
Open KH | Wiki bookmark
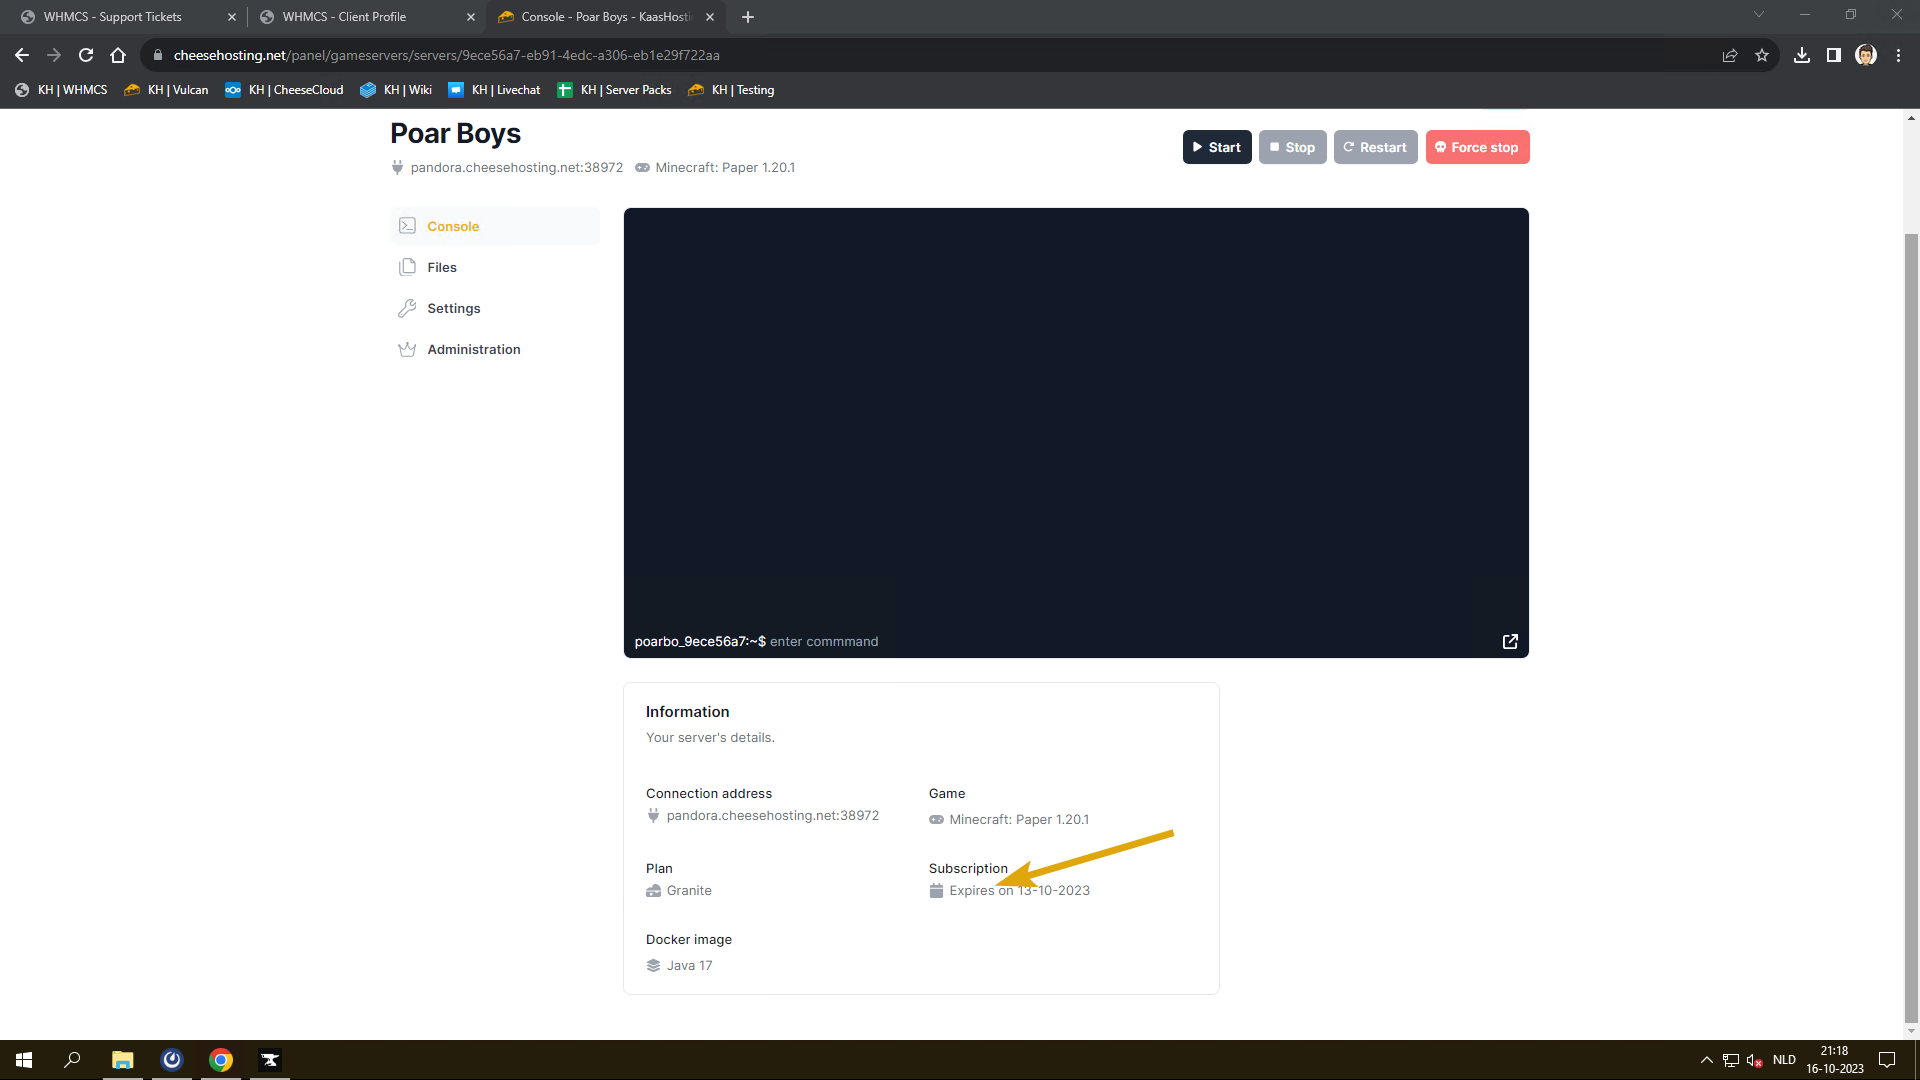[x=396, y=90]
